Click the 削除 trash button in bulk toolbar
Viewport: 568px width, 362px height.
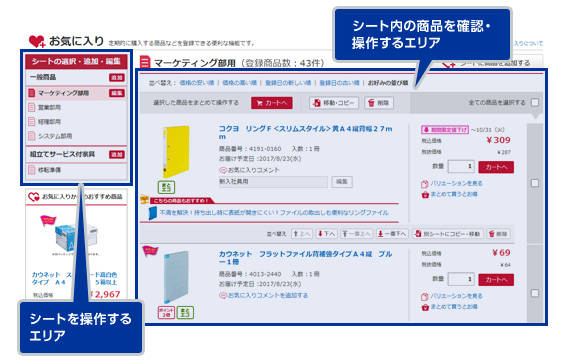pos(379,103)
